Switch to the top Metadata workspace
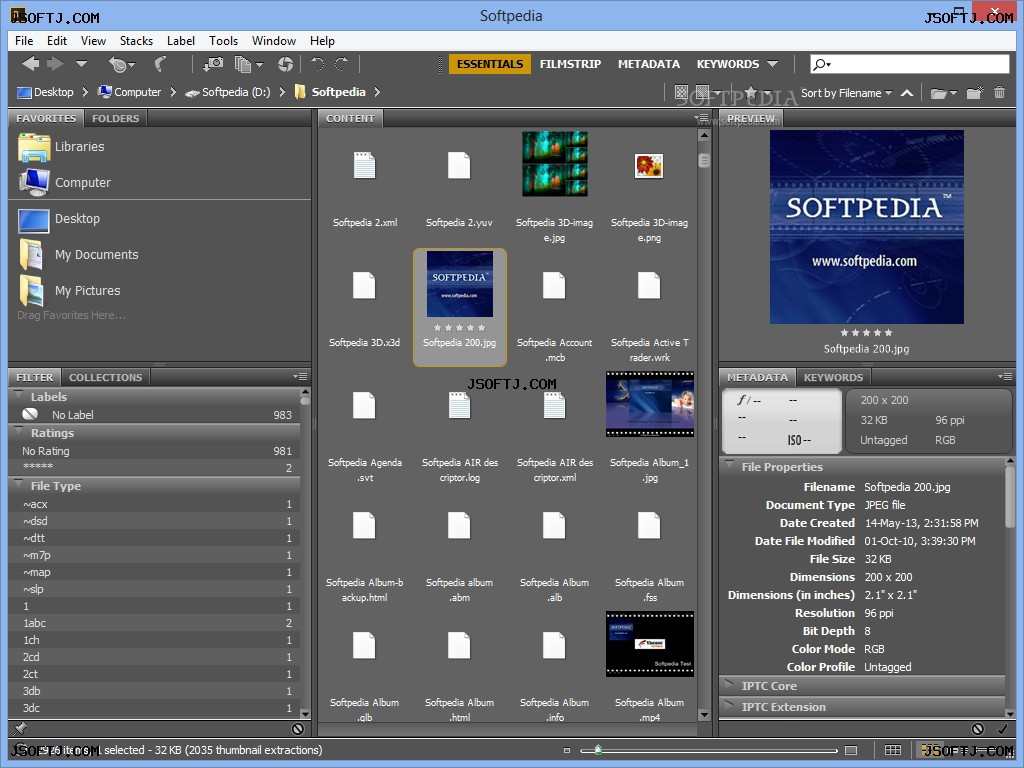 pyautogui.click(x=648, y=64)
